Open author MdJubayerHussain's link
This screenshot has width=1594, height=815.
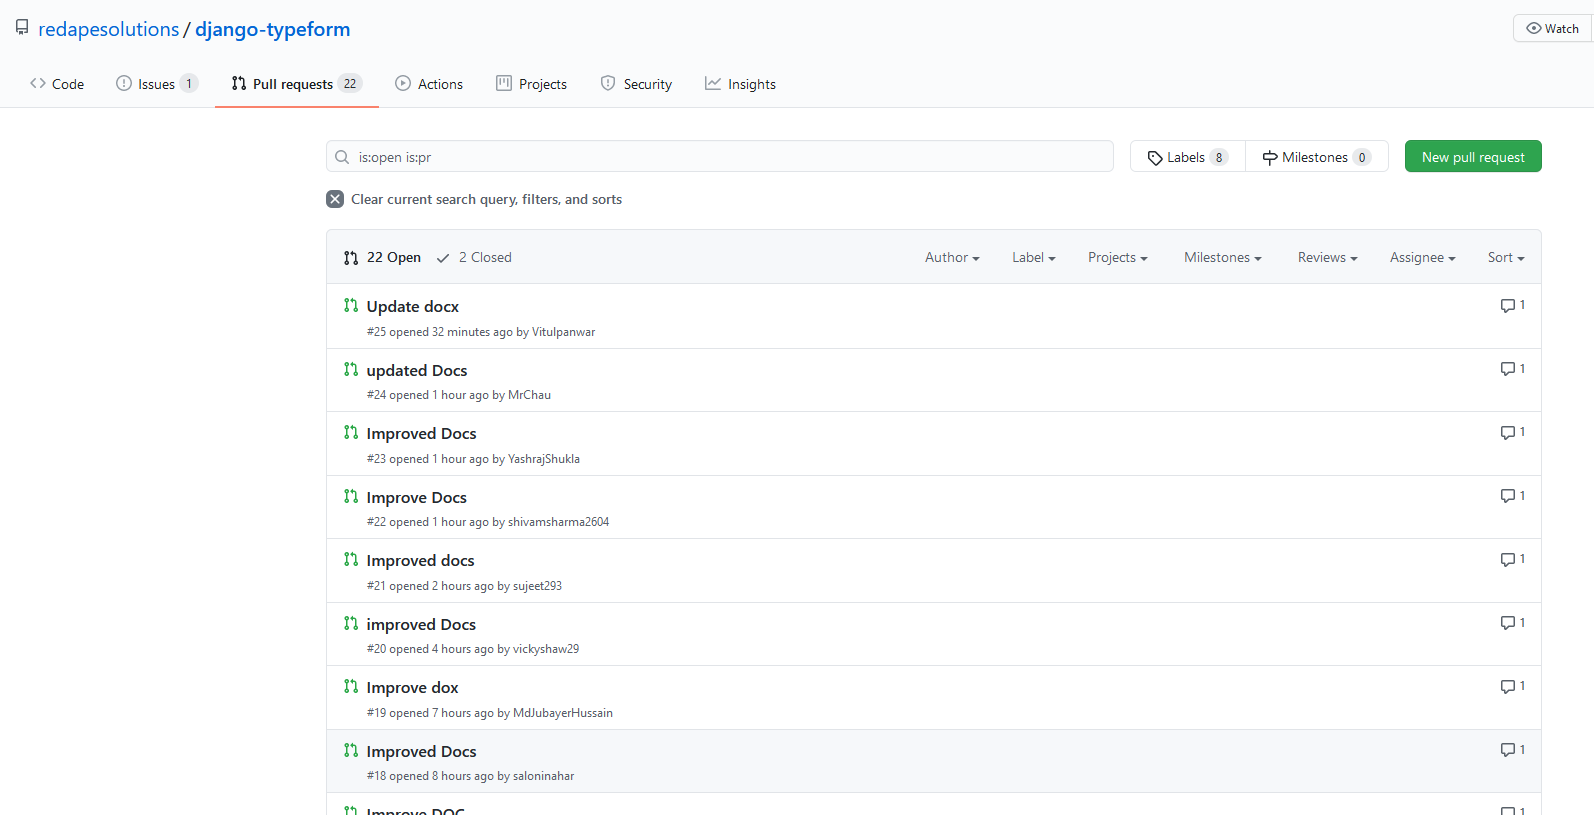click(x=562, y=713)
